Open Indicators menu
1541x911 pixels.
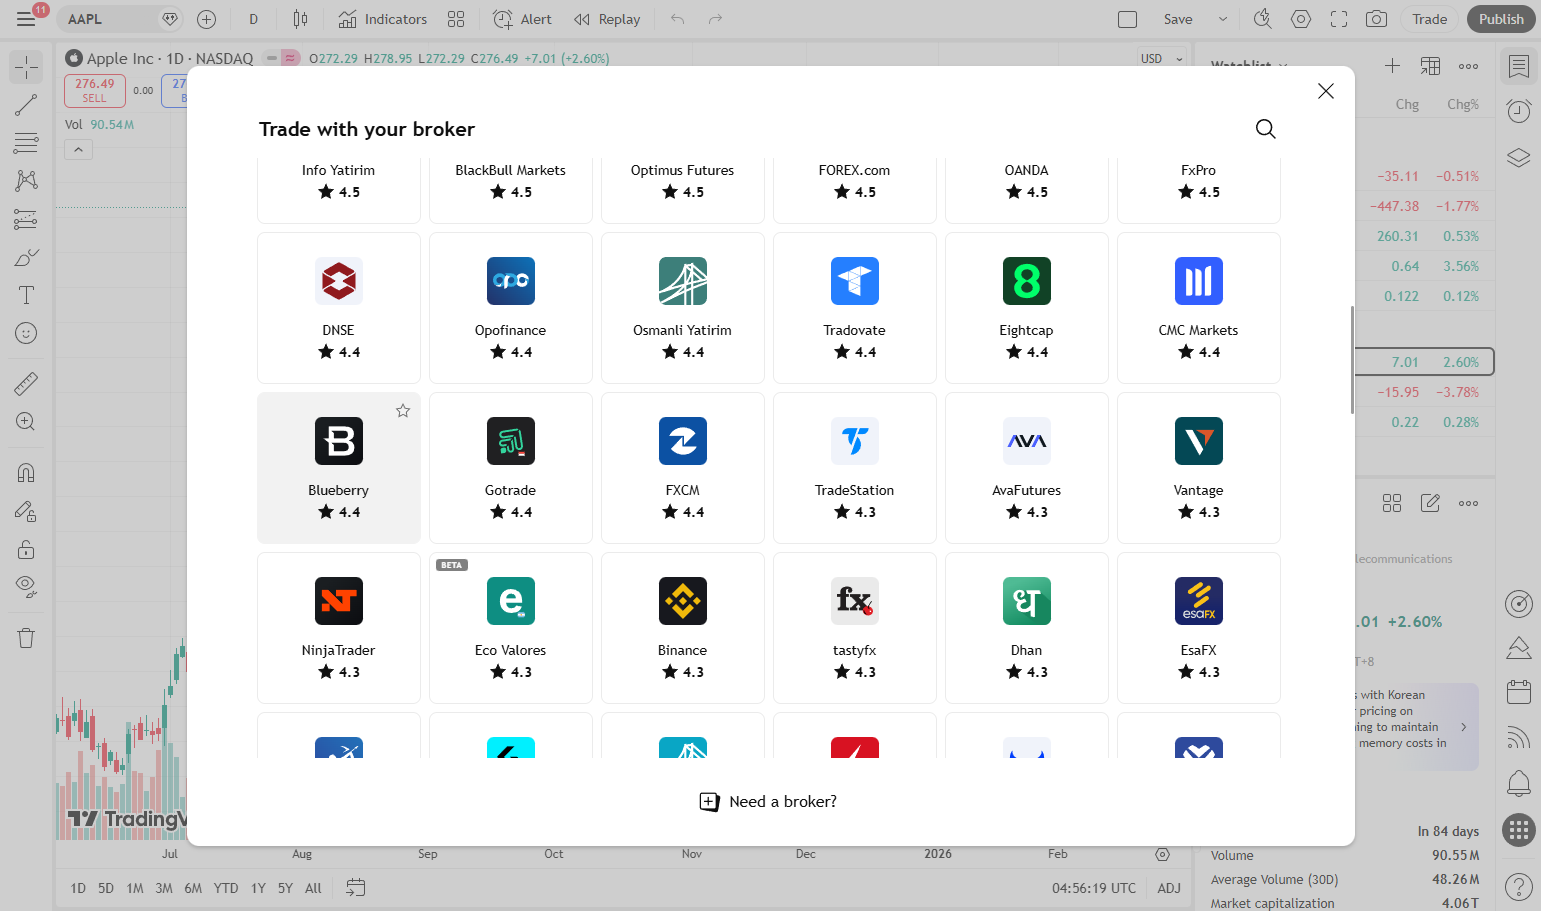[x=382, y=19]
